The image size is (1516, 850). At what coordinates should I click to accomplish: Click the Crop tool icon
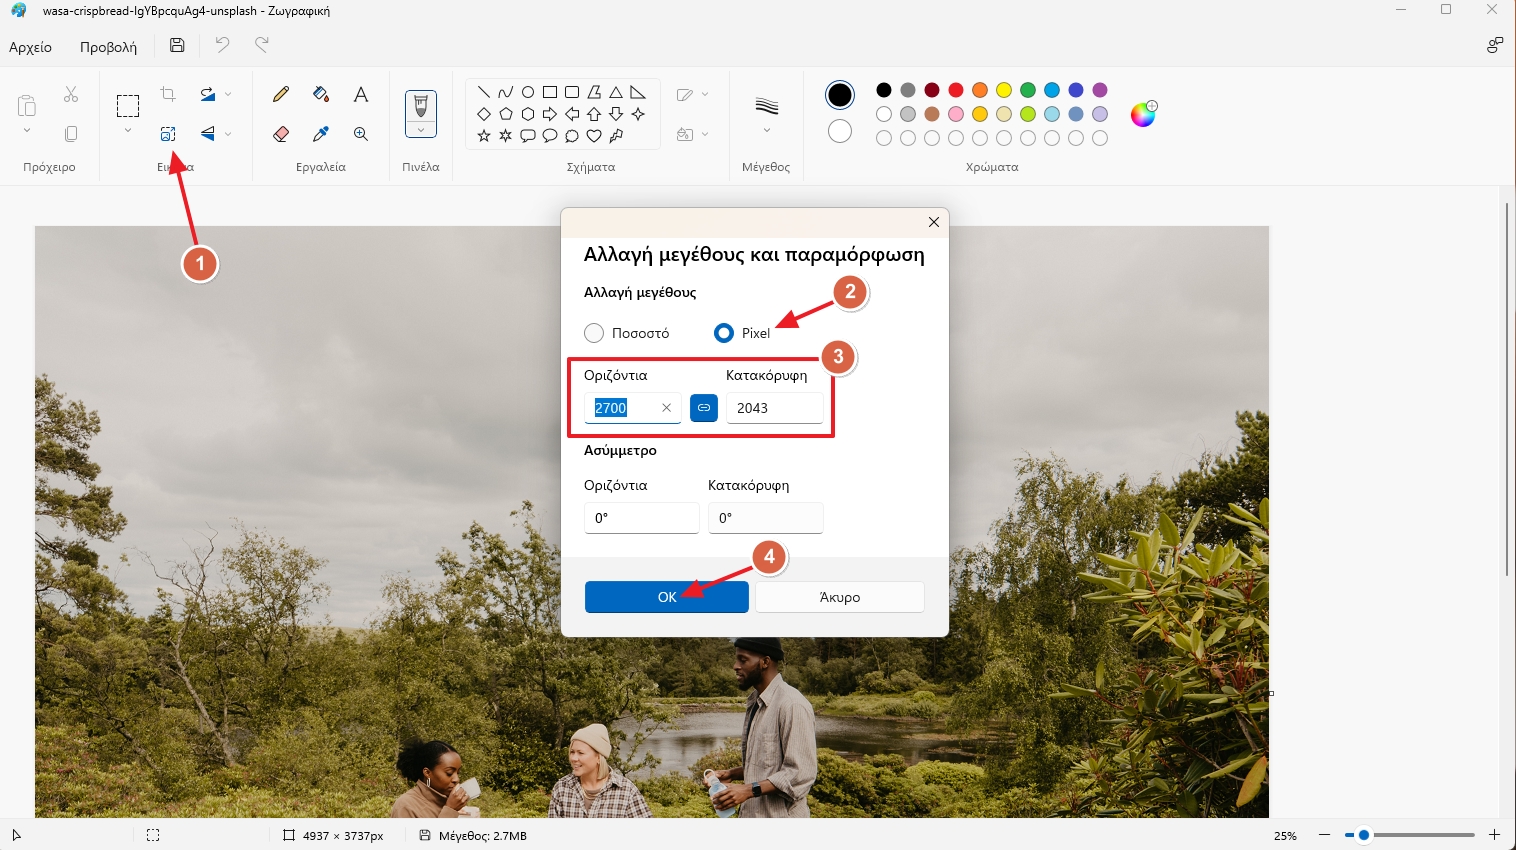pos(168,94)
